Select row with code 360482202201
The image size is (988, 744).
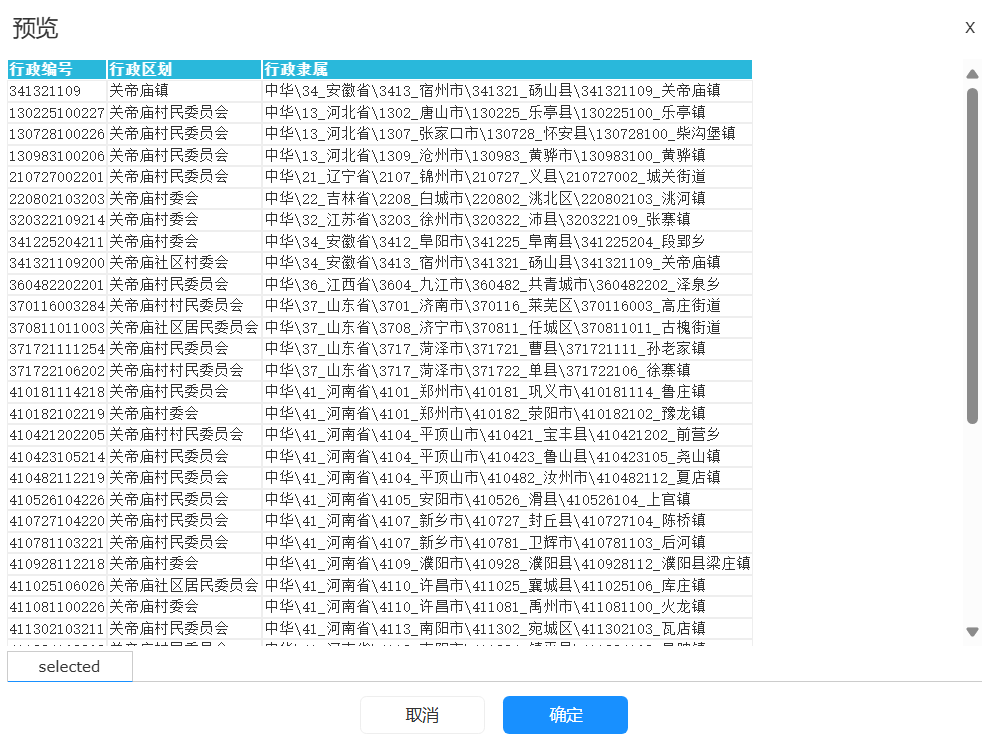tap(56, 284)
